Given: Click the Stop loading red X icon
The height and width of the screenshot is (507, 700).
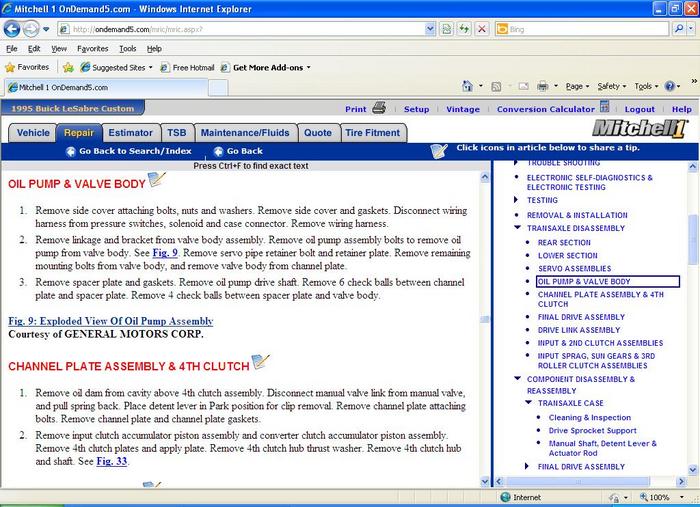Looking at the screenshot, I should pyautogui.click(x=482, y=29).
